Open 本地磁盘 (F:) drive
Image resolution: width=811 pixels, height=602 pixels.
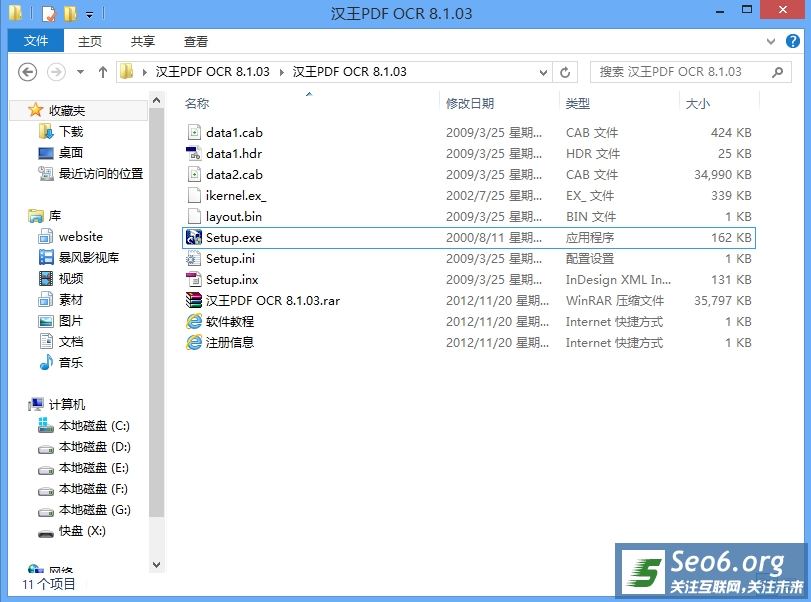click(93, 489)
